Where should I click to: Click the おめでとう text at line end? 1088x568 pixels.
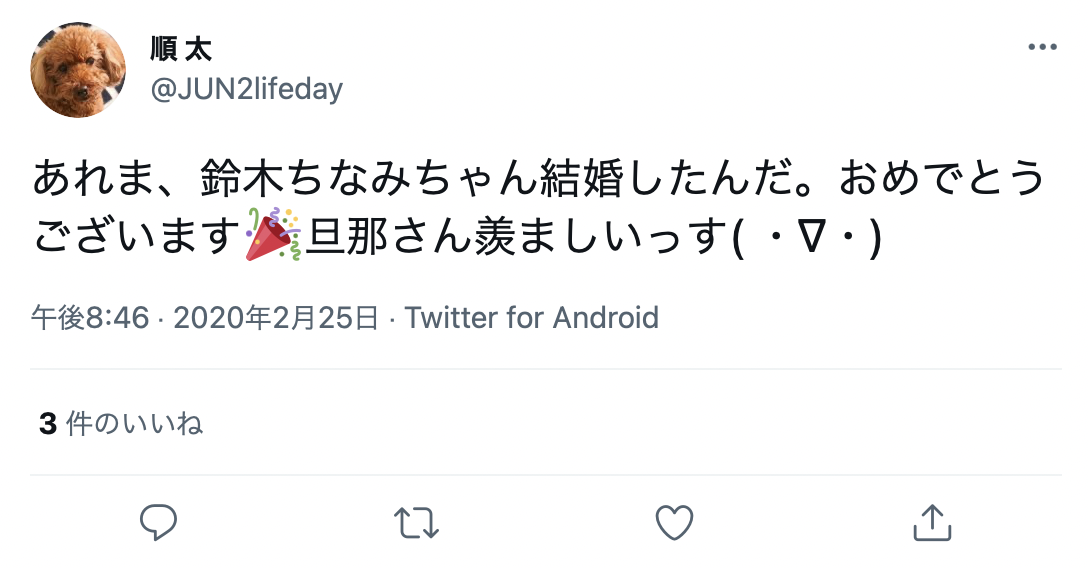(x=942, y=178)
